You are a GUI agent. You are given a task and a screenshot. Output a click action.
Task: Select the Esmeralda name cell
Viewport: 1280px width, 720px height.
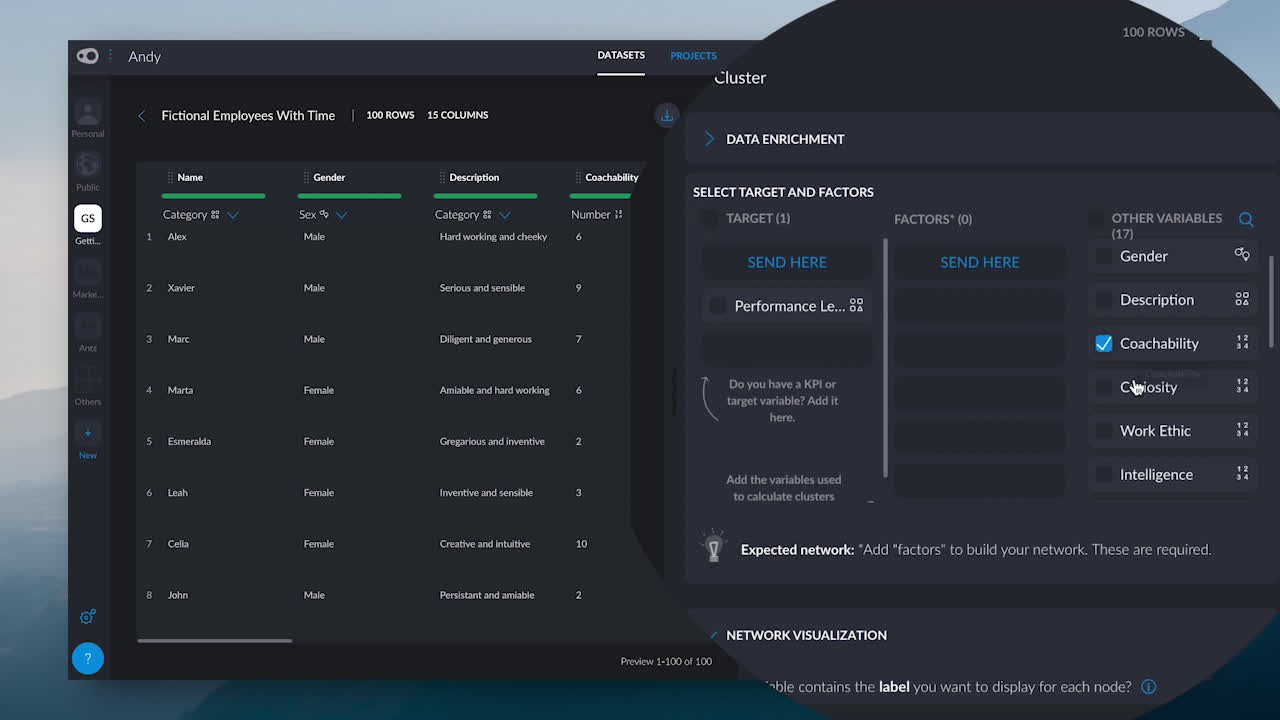click(x=189, y=441)
